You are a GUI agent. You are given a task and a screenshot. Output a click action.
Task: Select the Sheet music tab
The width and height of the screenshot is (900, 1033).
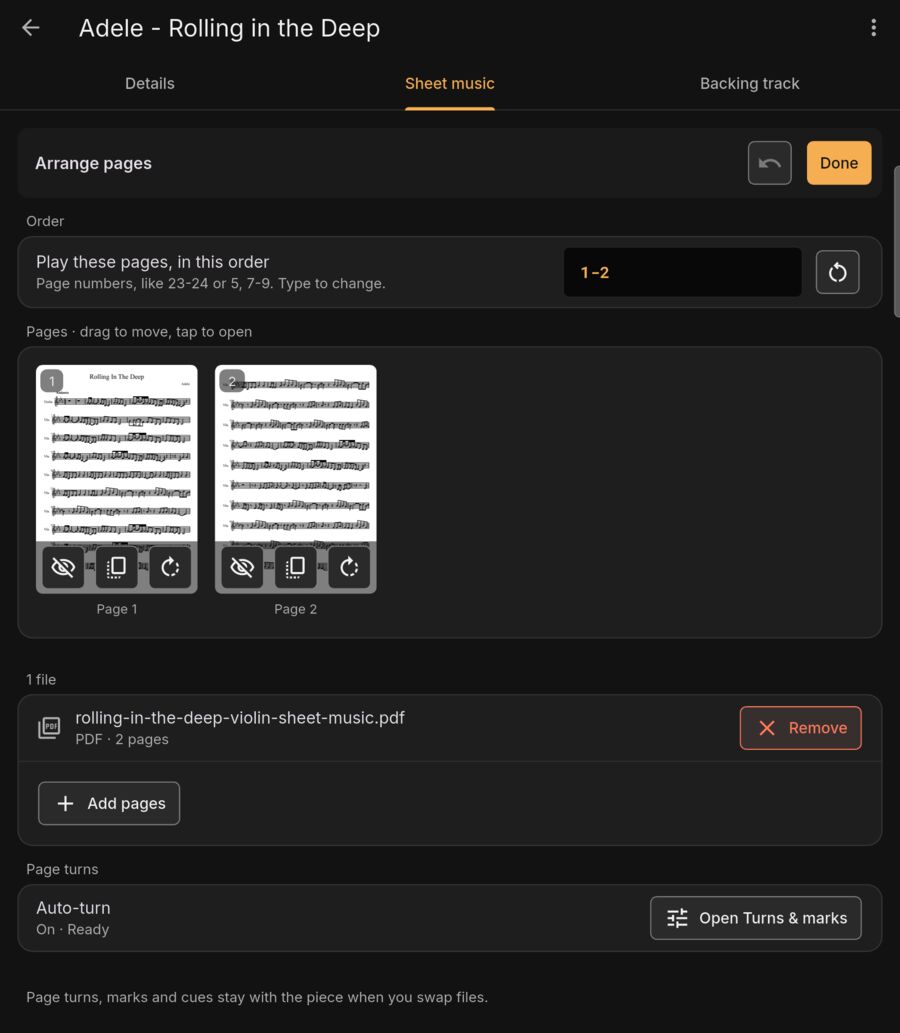449,84
